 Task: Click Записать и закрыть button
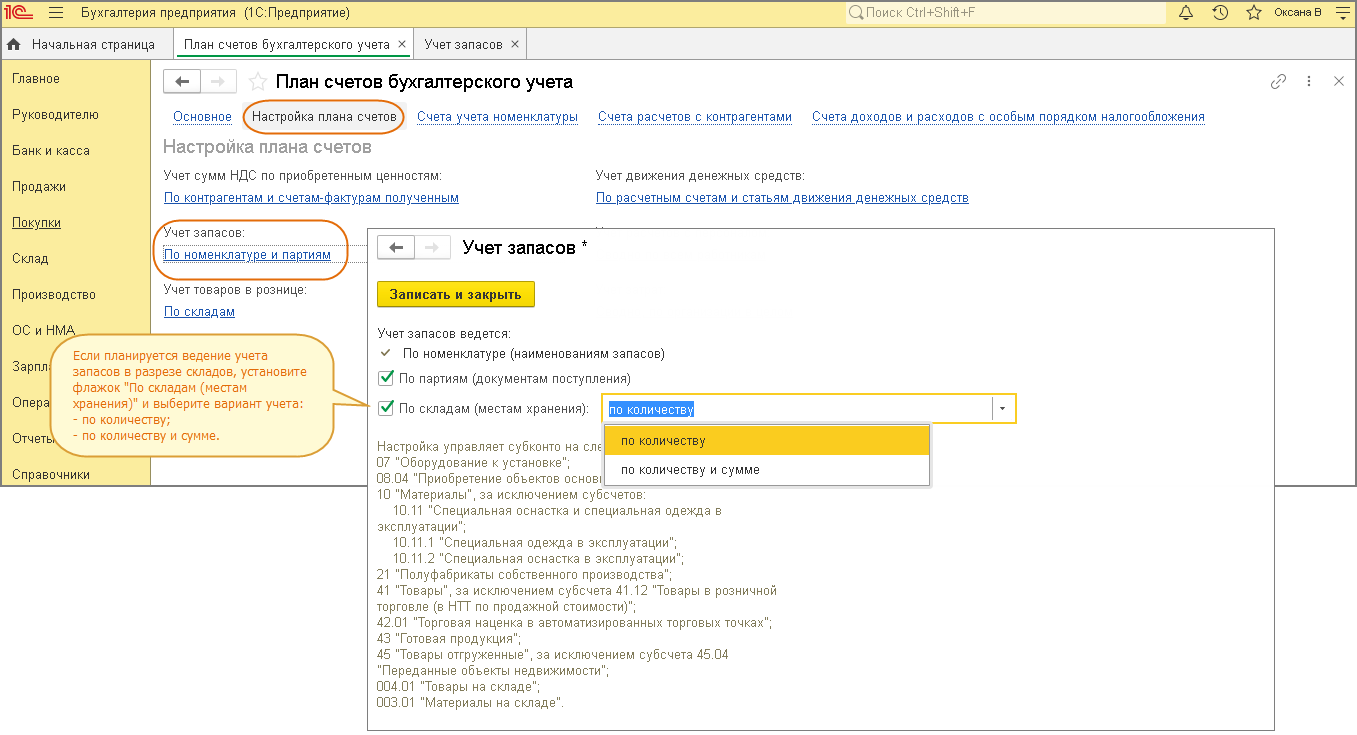[x=456, y=294]
